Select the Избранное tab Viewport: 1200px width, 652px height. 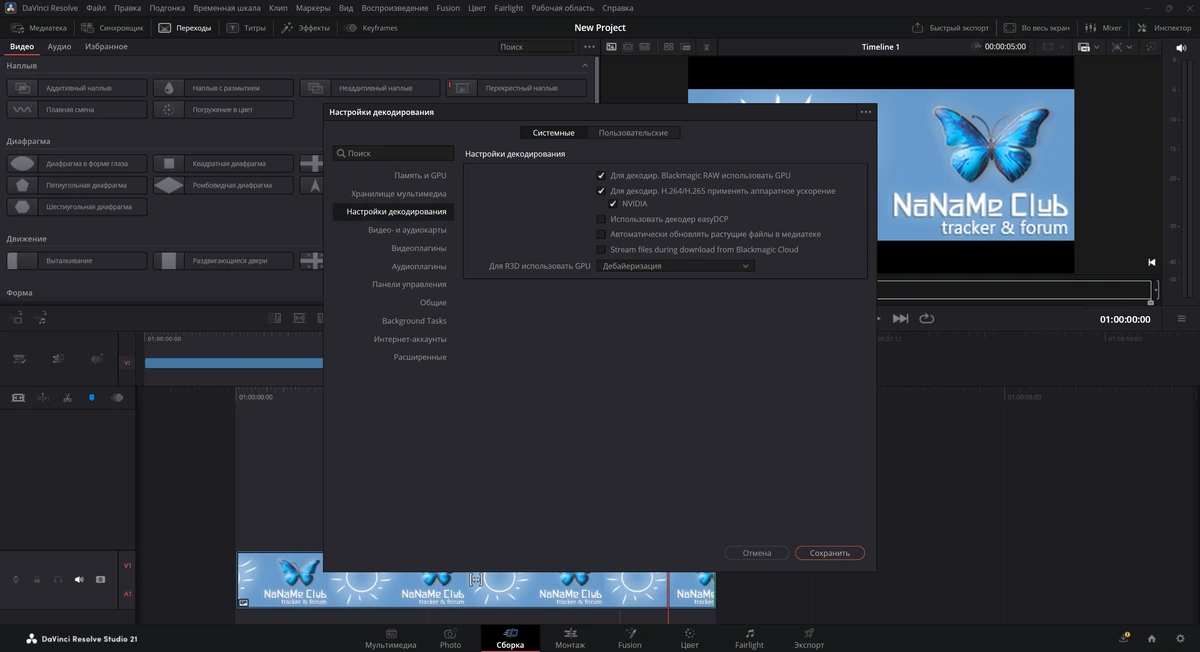coord(106,47)
